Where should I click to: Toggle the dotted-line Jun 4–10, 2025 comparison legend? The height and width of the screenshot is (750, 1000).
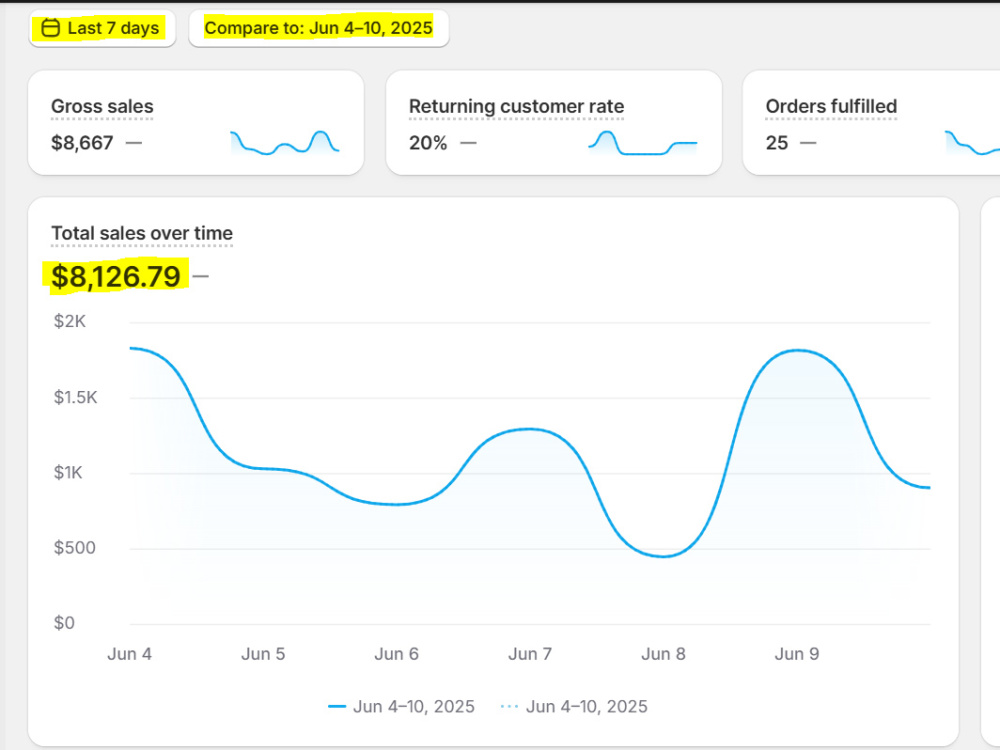pos(574,707)
